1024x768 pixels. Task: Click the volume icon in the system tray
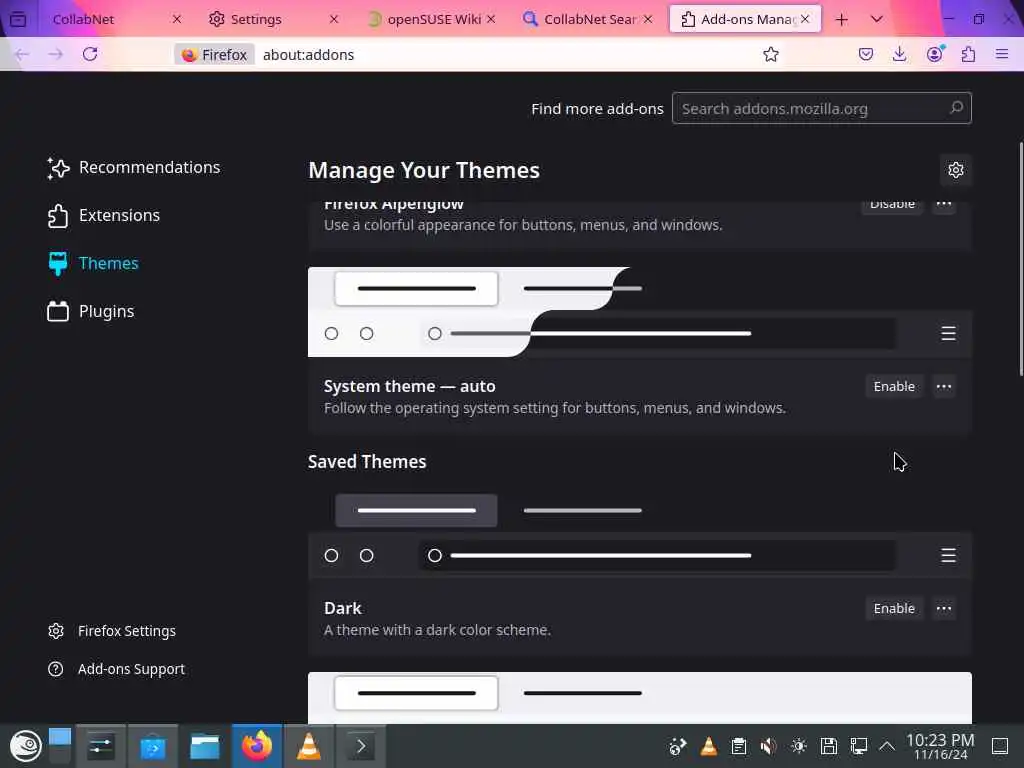[769, 746]
